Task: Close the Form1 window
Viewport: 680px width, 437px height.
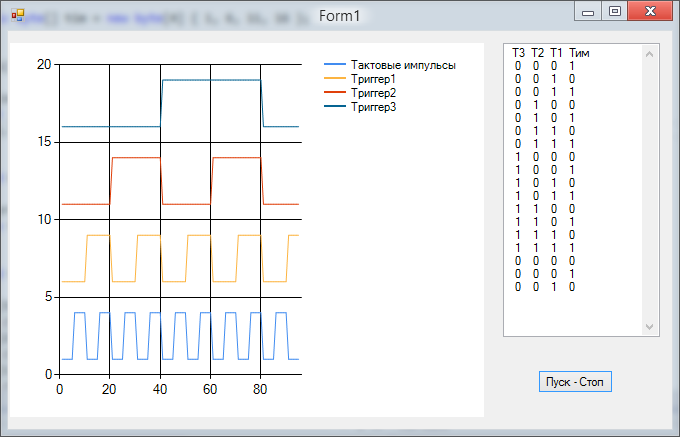Action: 650,12
